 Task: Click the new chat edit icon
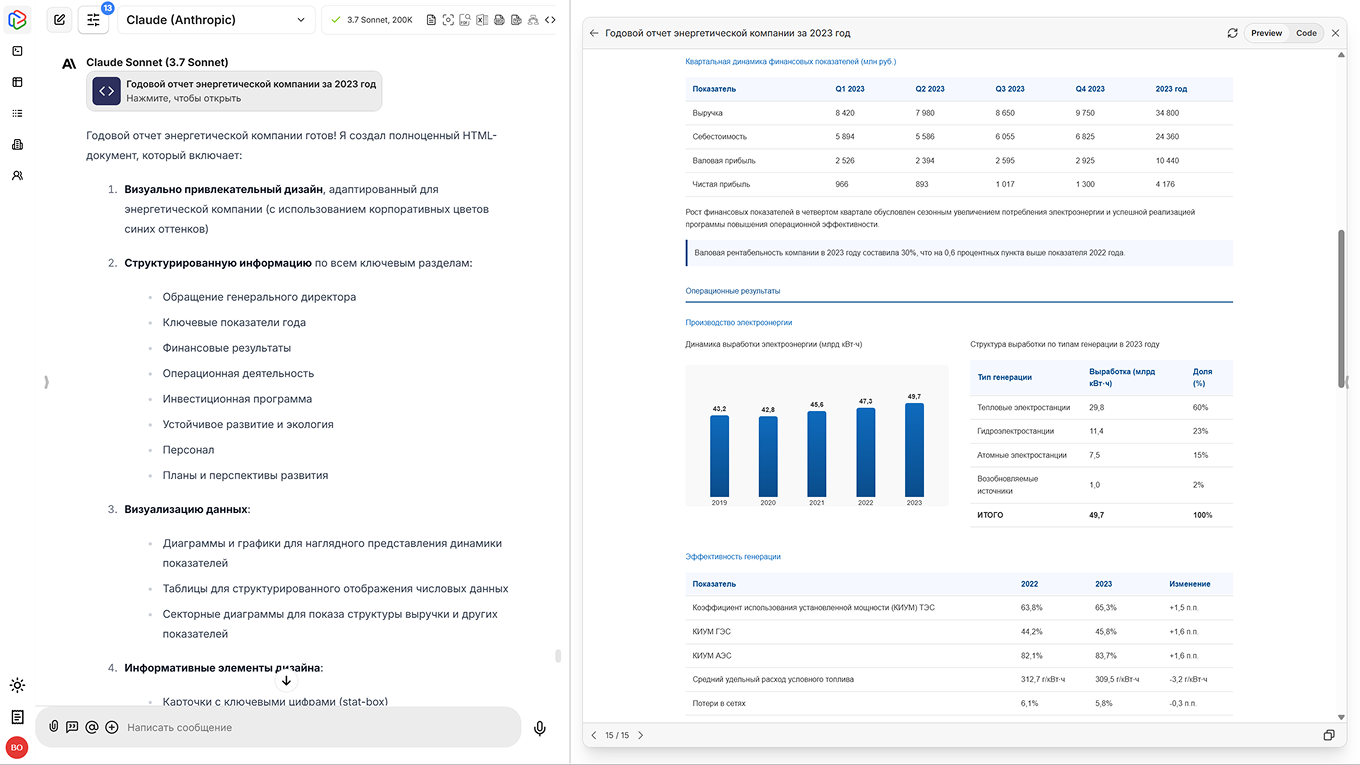60,20
